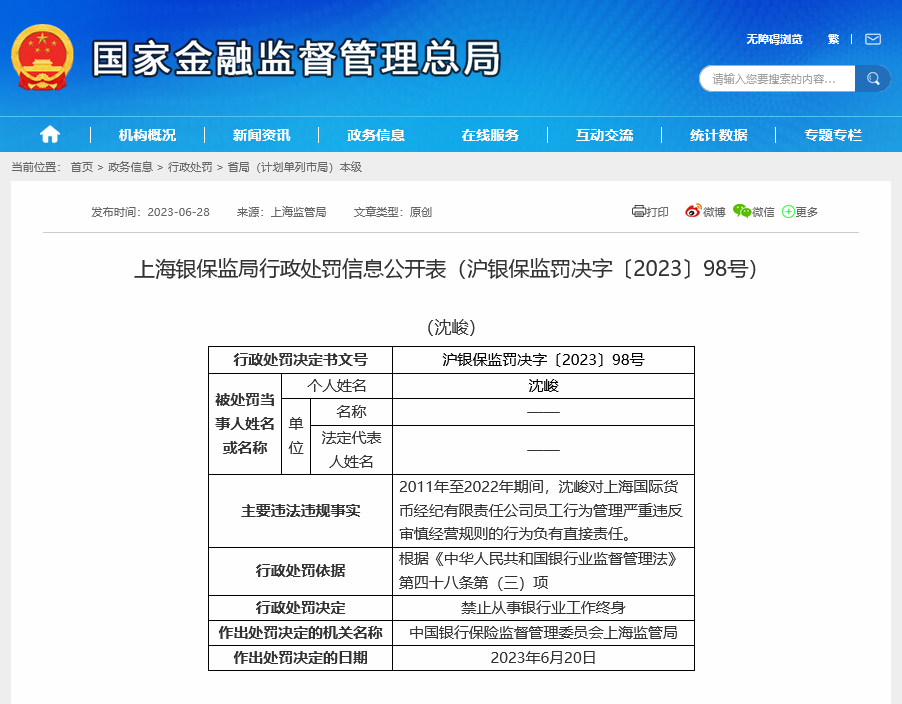Select the article title ending 98号
Viewport: 902px width, 704px height.
pyautogui.click(x=445, y=269)
